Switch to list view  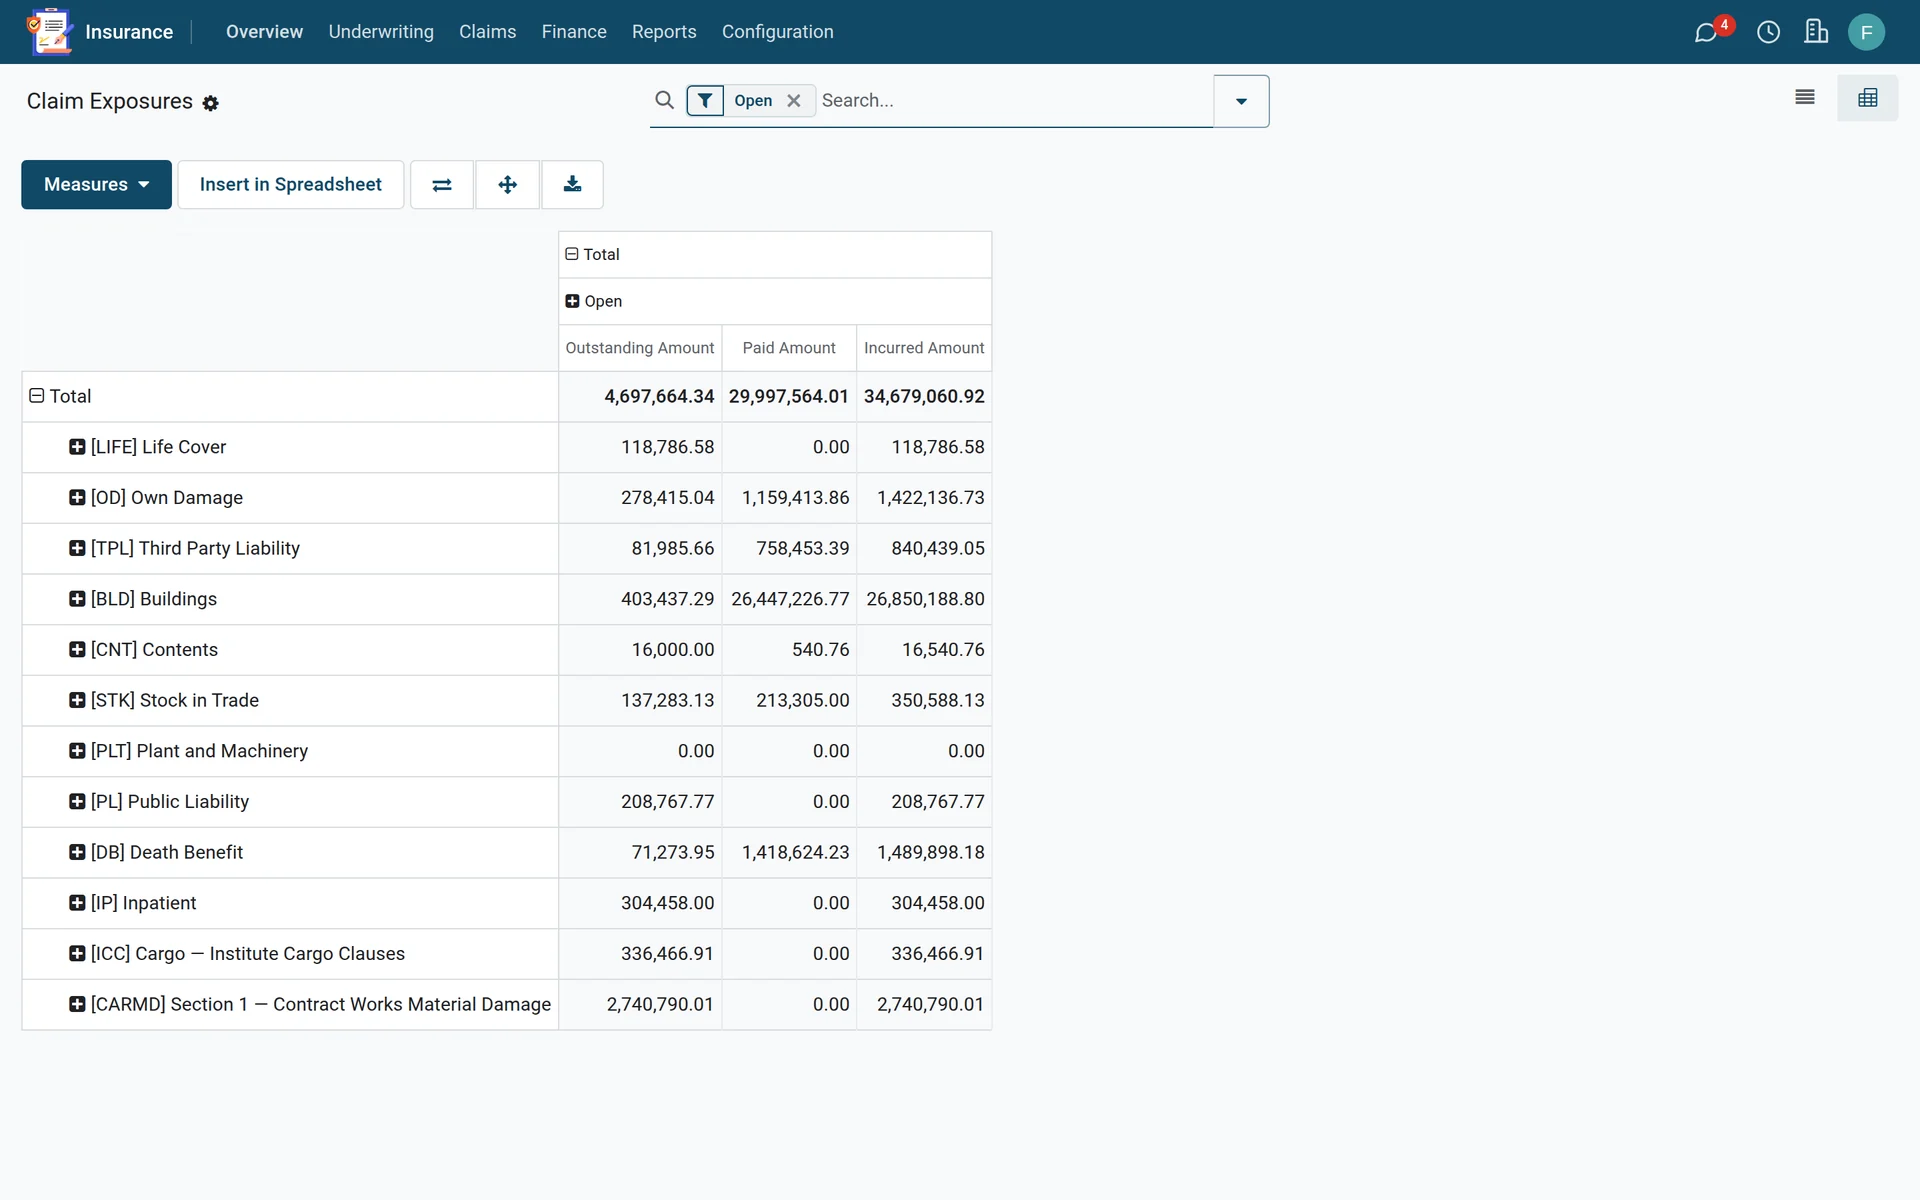tap(1805, 98)
